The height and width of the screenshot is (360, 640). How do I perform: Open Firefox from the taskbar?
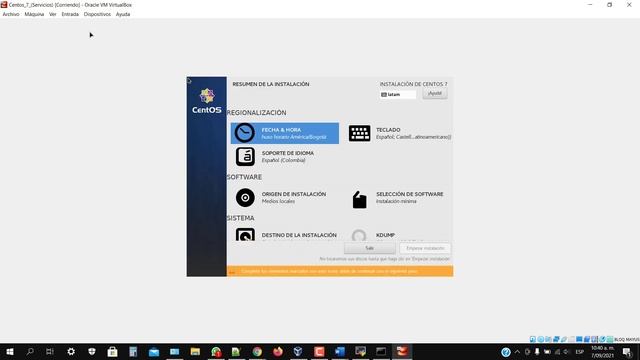278,351
